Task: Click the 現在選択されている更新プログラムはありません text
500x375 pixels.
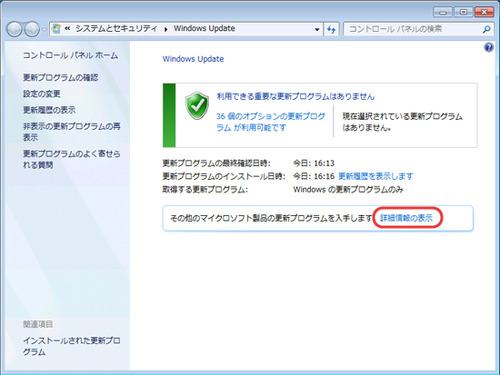Action: click(x=403, y=122)
